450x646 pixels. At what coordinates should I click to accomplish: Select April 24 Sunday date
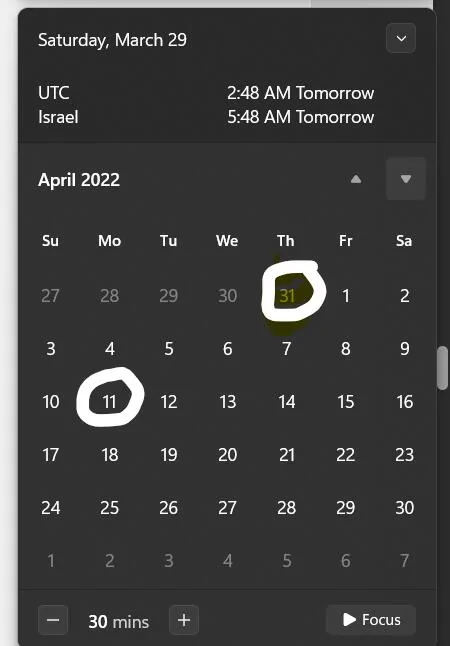click(x=51, y=508)
